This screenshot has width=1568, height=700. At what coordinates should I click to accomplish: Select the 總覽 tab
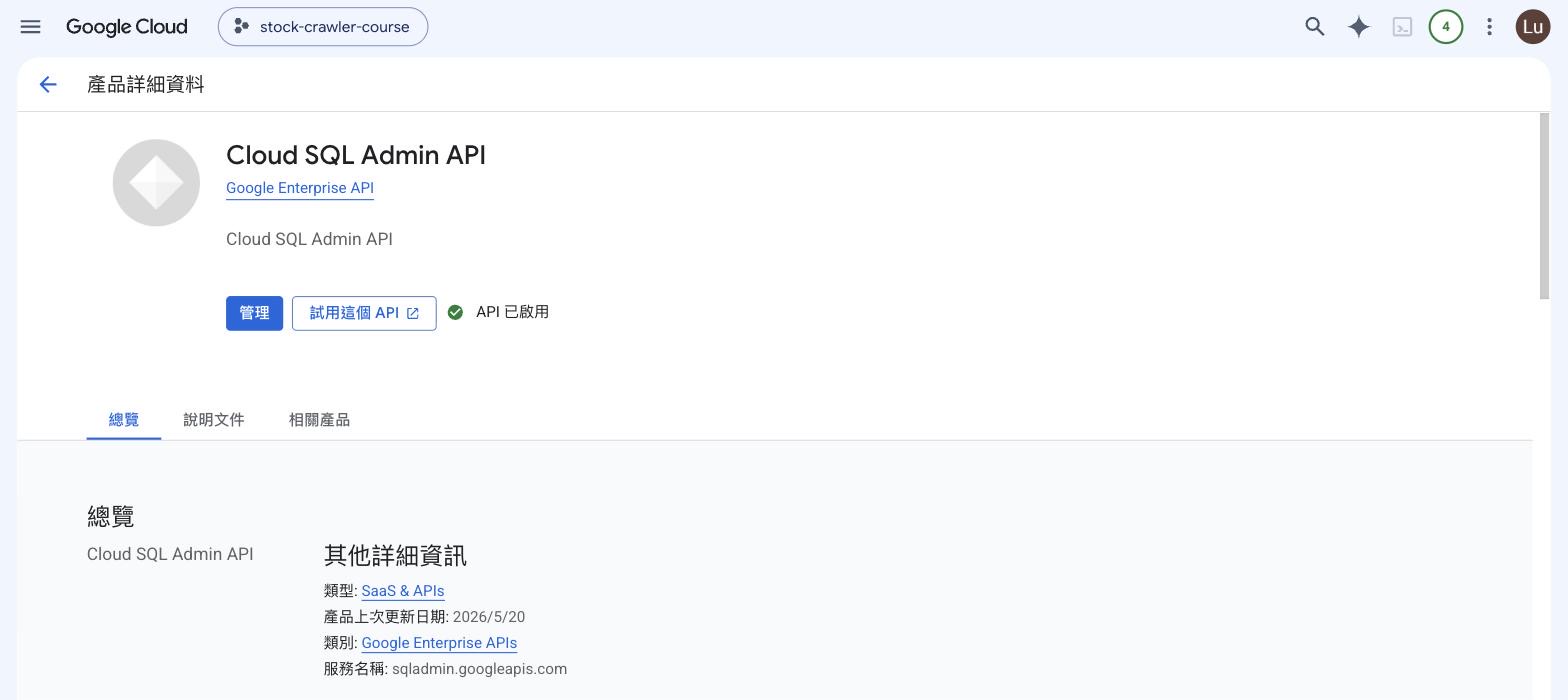click(124, 420)
